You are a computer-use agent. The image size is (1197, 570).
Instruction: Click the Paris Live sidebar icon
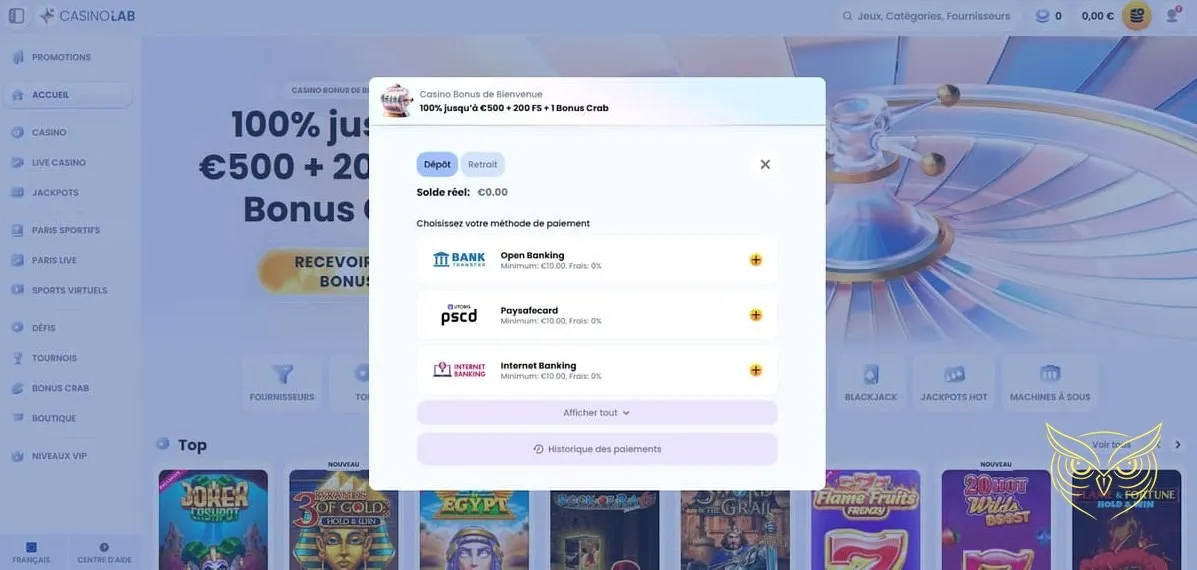point(18,260)
